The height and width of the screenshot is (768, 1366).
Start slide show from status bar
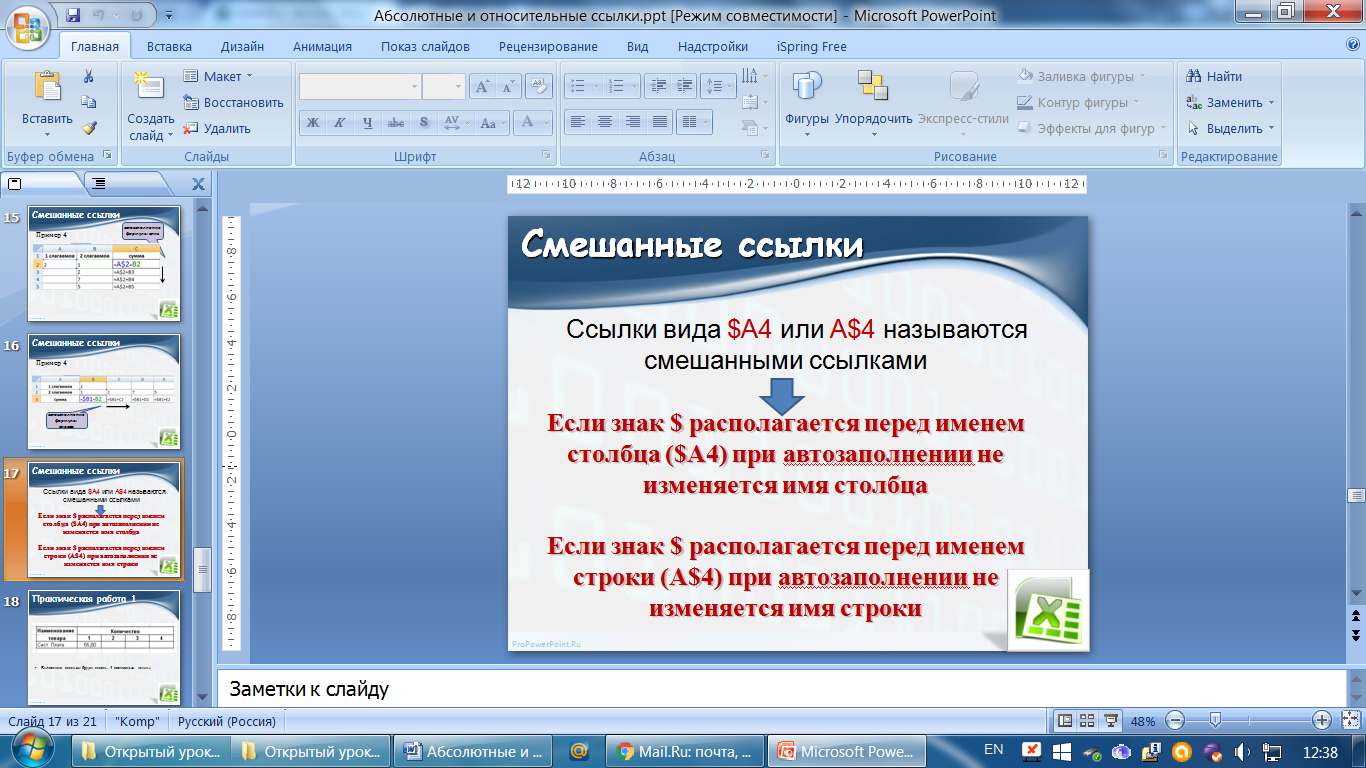click(1110, 721)
